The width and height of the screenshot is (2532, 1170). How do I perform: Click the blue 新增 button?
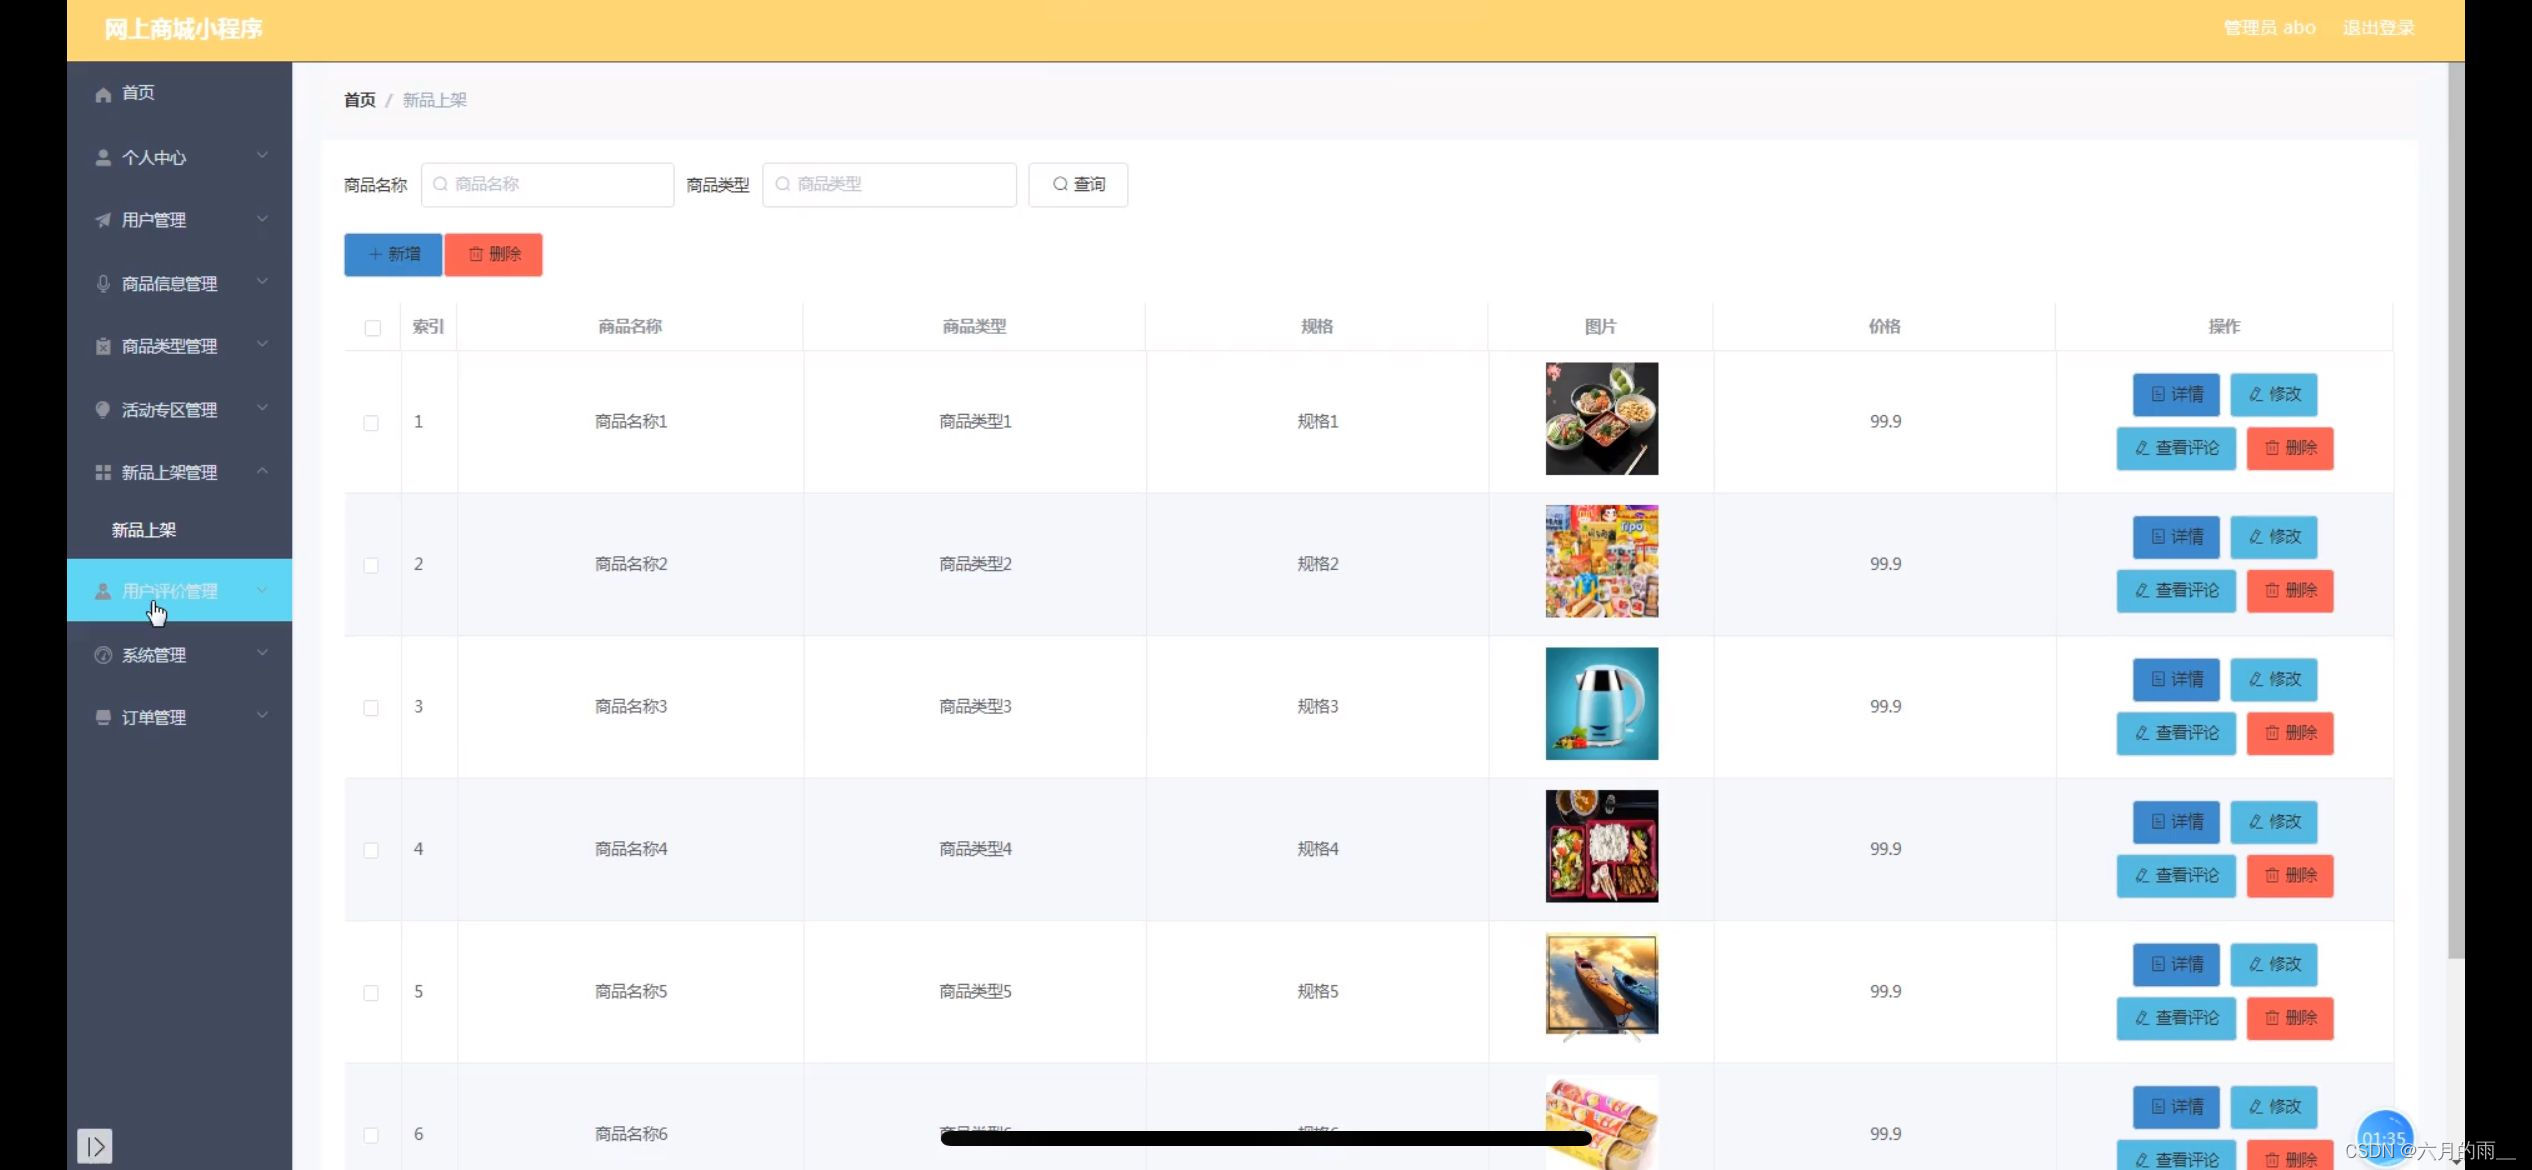[x=393, y=255]
